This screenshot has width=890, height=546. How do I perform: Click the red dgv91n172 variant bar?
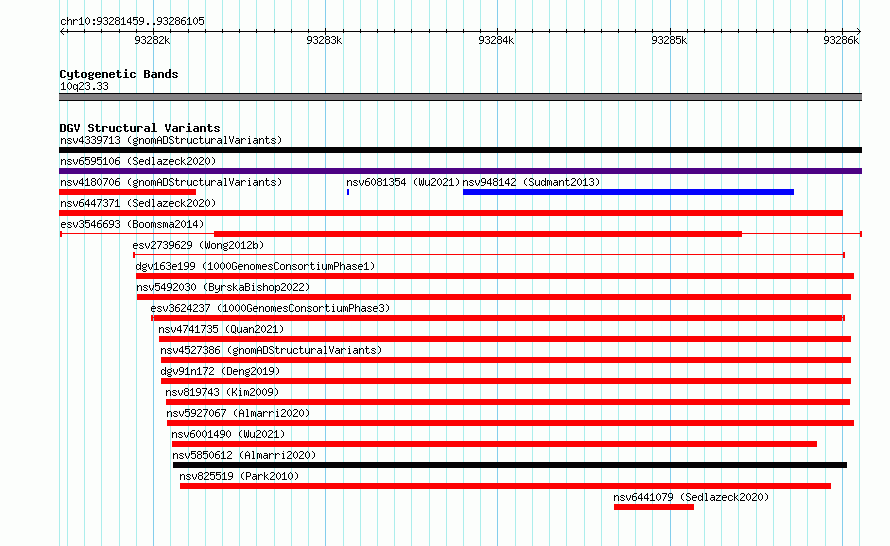pos(506,381)
